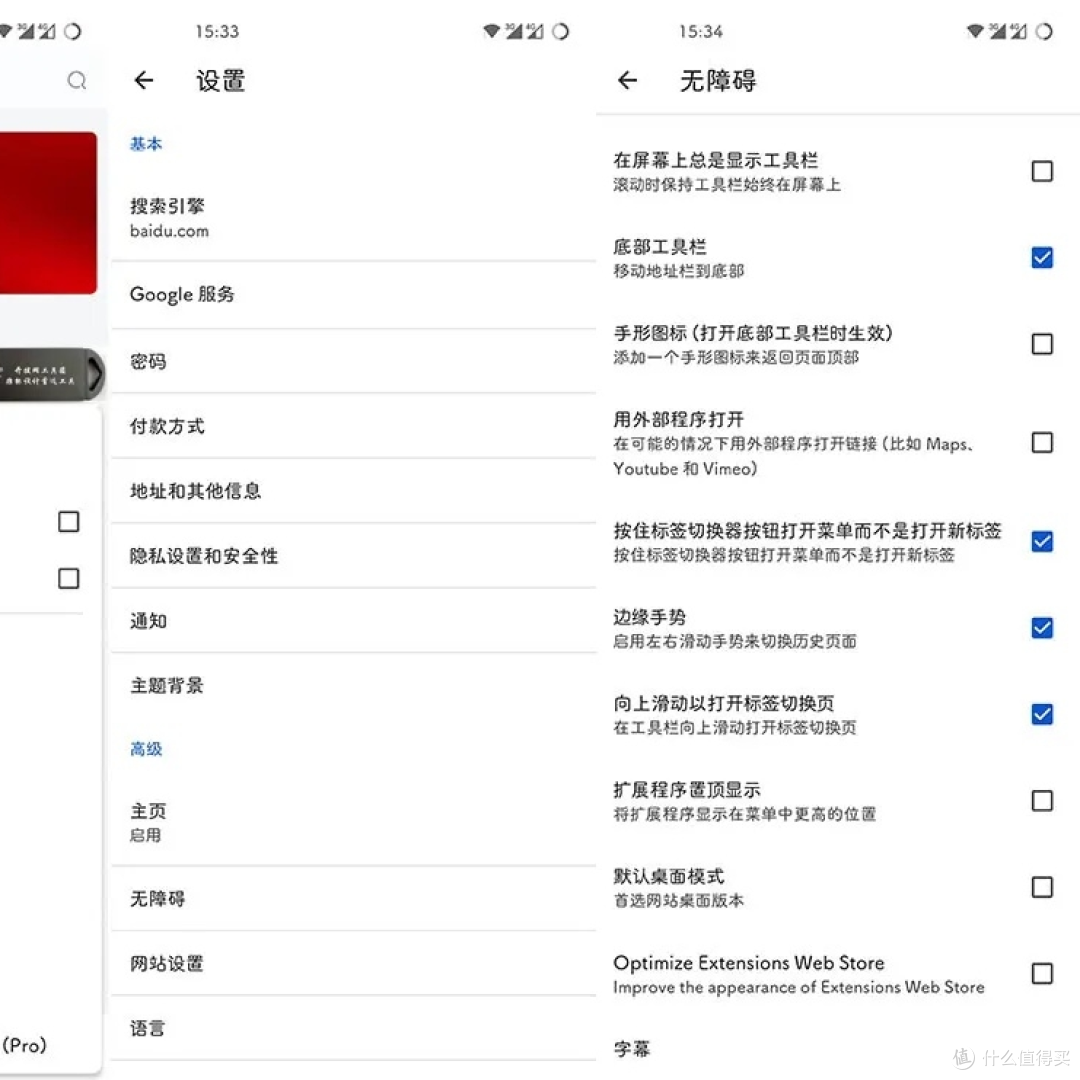
Task: Check the 默认桌面模式 checkbox
Action: [1042, 887]
